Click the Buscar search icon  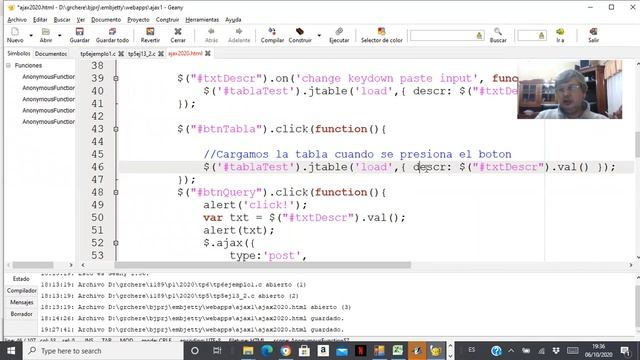point(498,35)
